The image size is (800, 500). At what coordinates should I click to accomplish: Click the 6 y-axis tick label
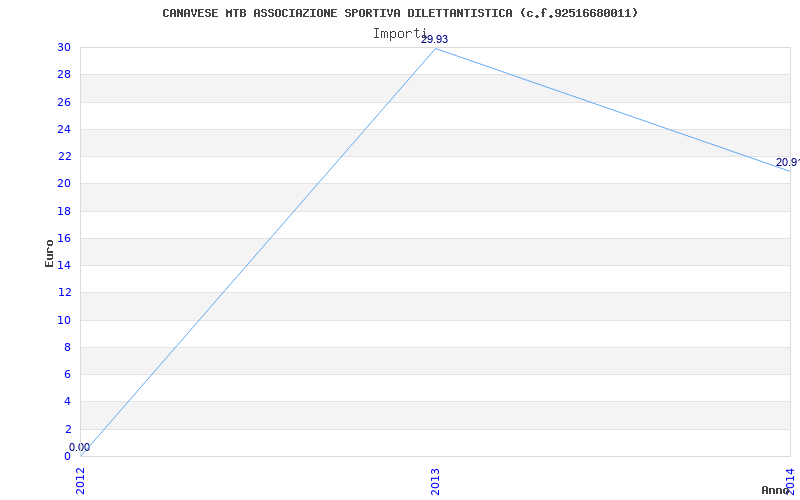pyautogui.click(x=67, y=374)
